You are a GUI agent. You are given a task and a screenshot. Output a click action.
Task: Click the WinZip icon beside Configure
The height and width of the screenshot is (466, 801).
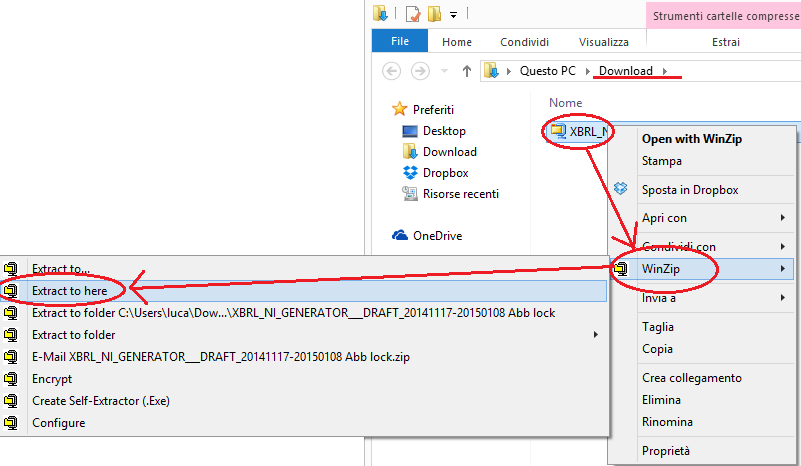pos(11,423)
